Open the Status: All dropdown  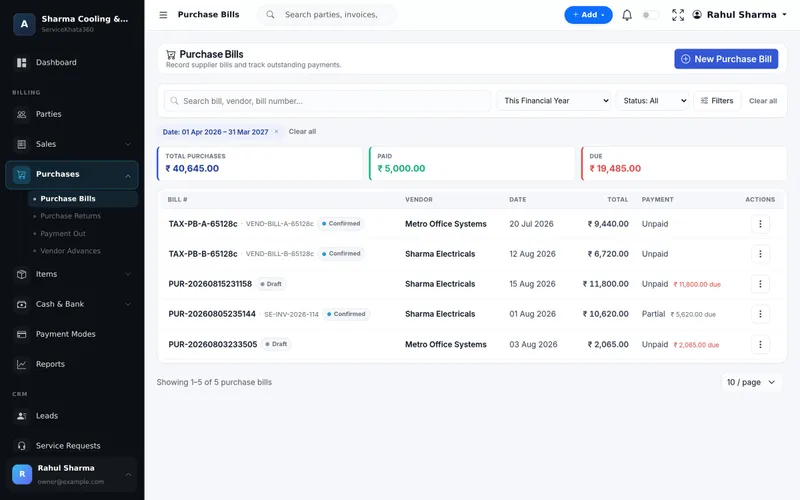(x=653, y=101)
